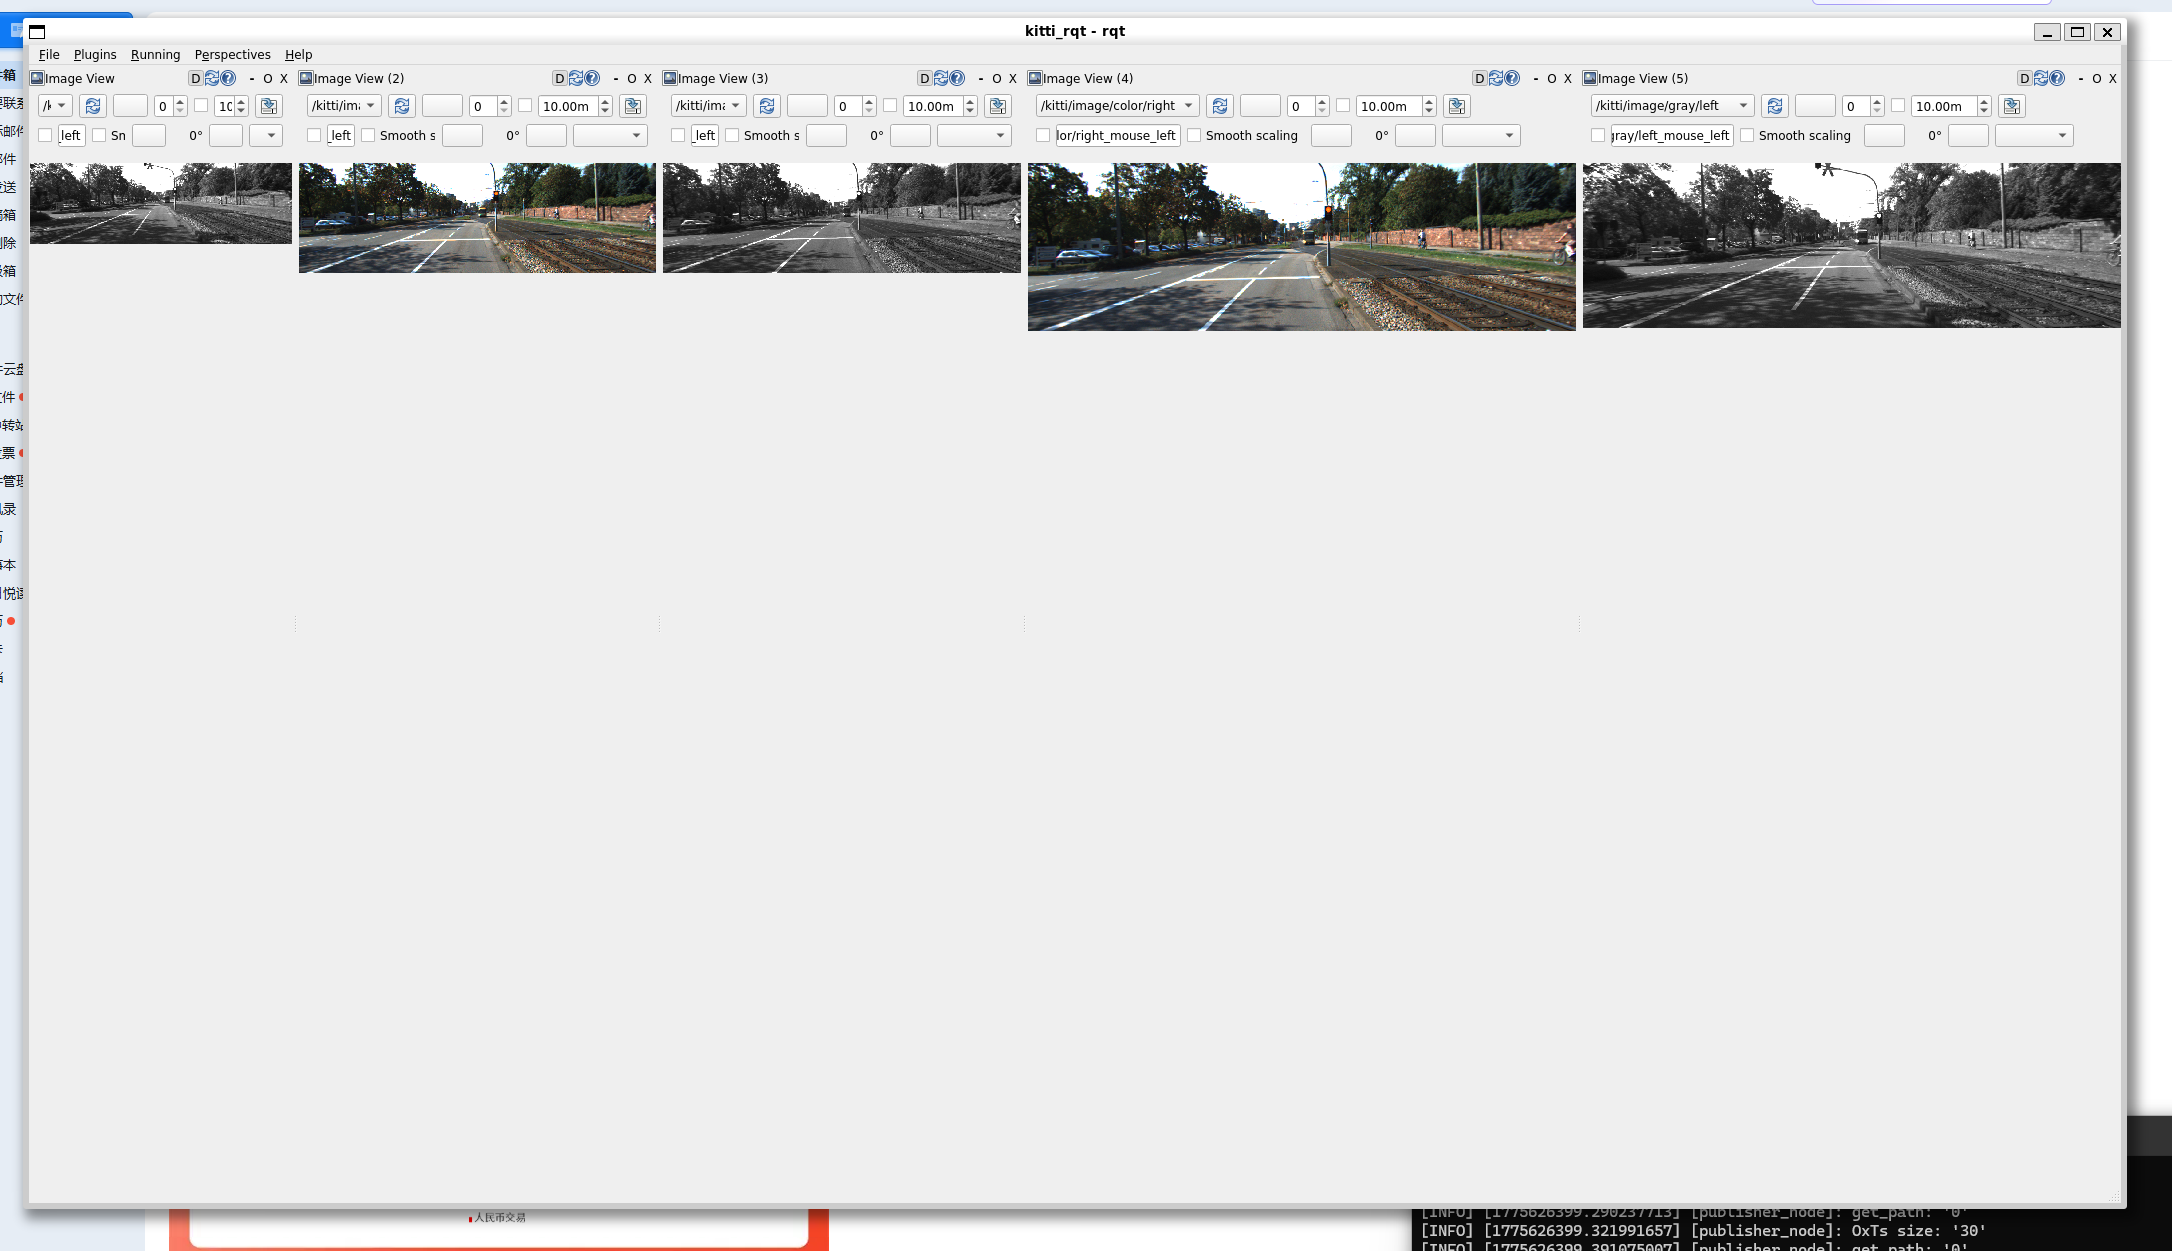Image resolution: width=2172 pixels, height=1251 pixels.
Task: Save image as file in first Image View
Action: (x=268, y=106)
